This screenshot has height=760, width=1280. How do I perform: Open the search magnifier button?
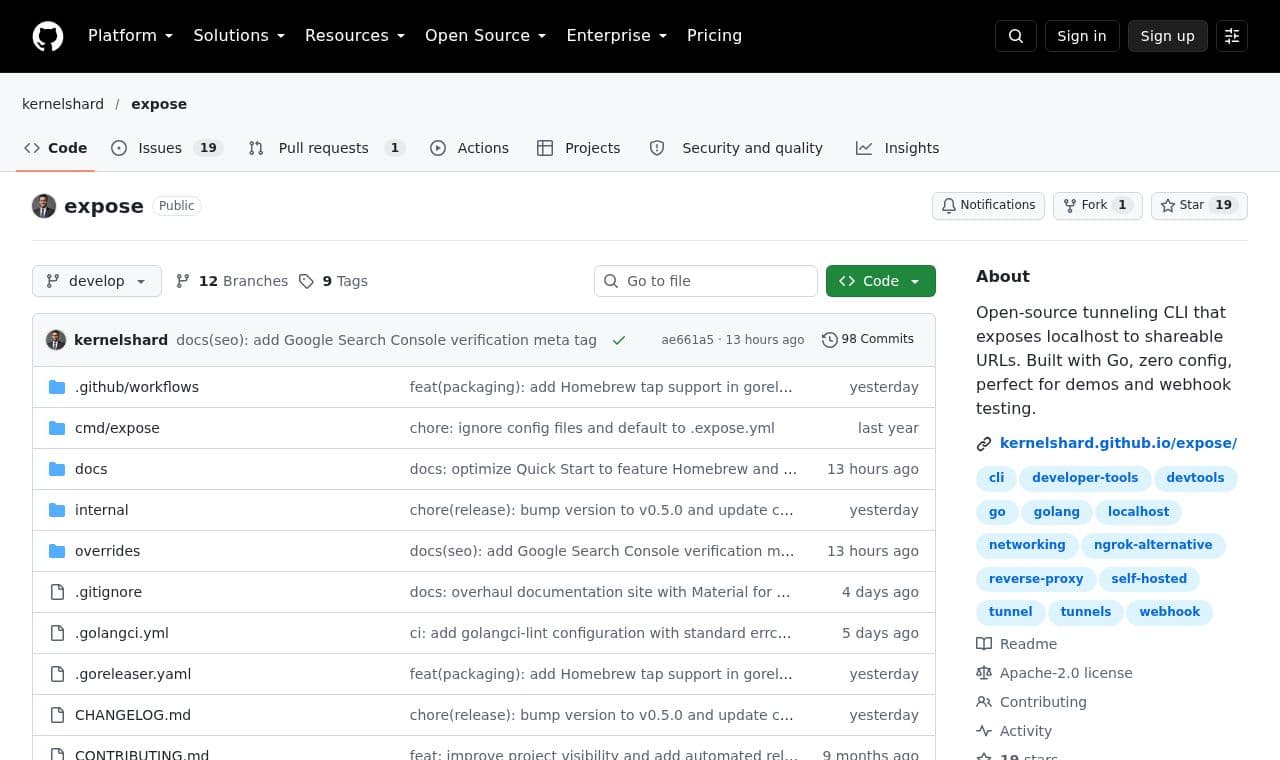point(1016,36)
